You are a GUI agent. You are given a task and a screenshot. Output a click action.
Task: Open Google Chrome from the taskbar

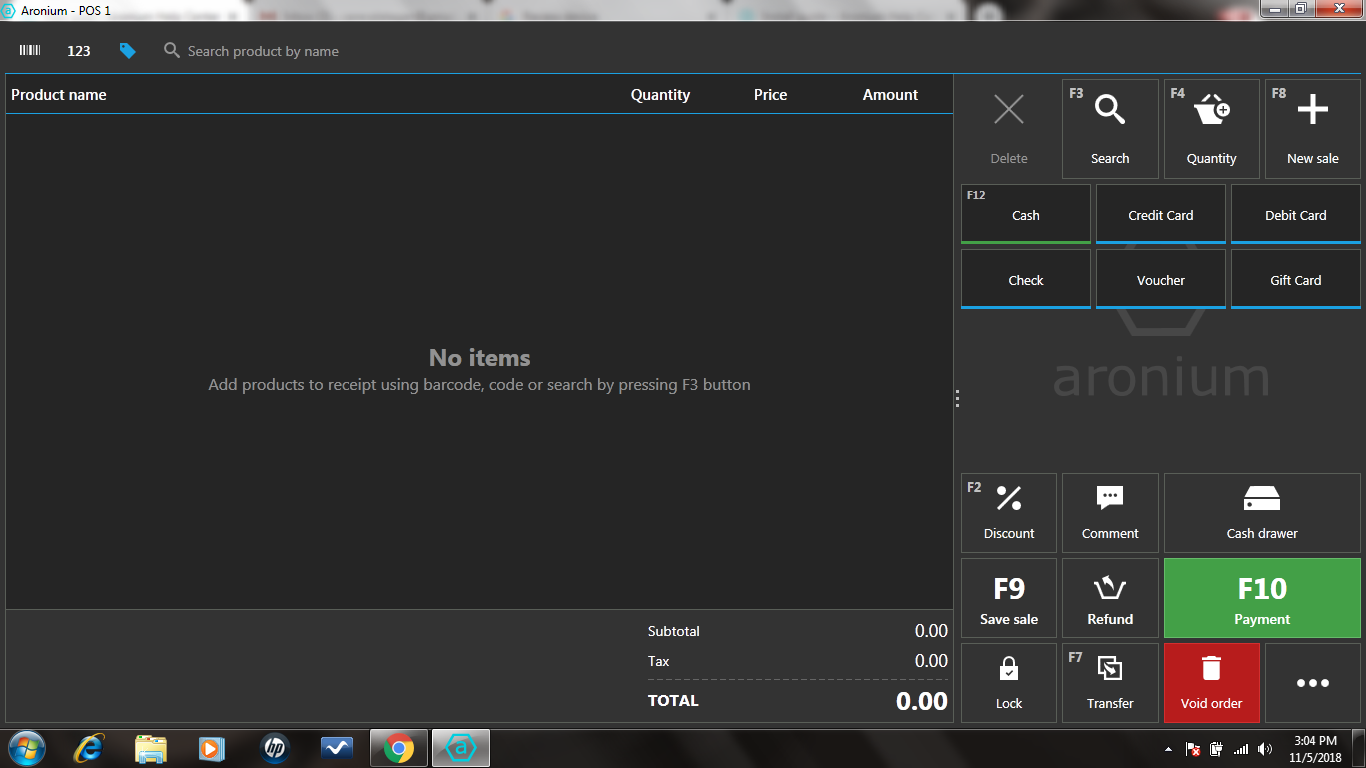[x=399, y=748]
